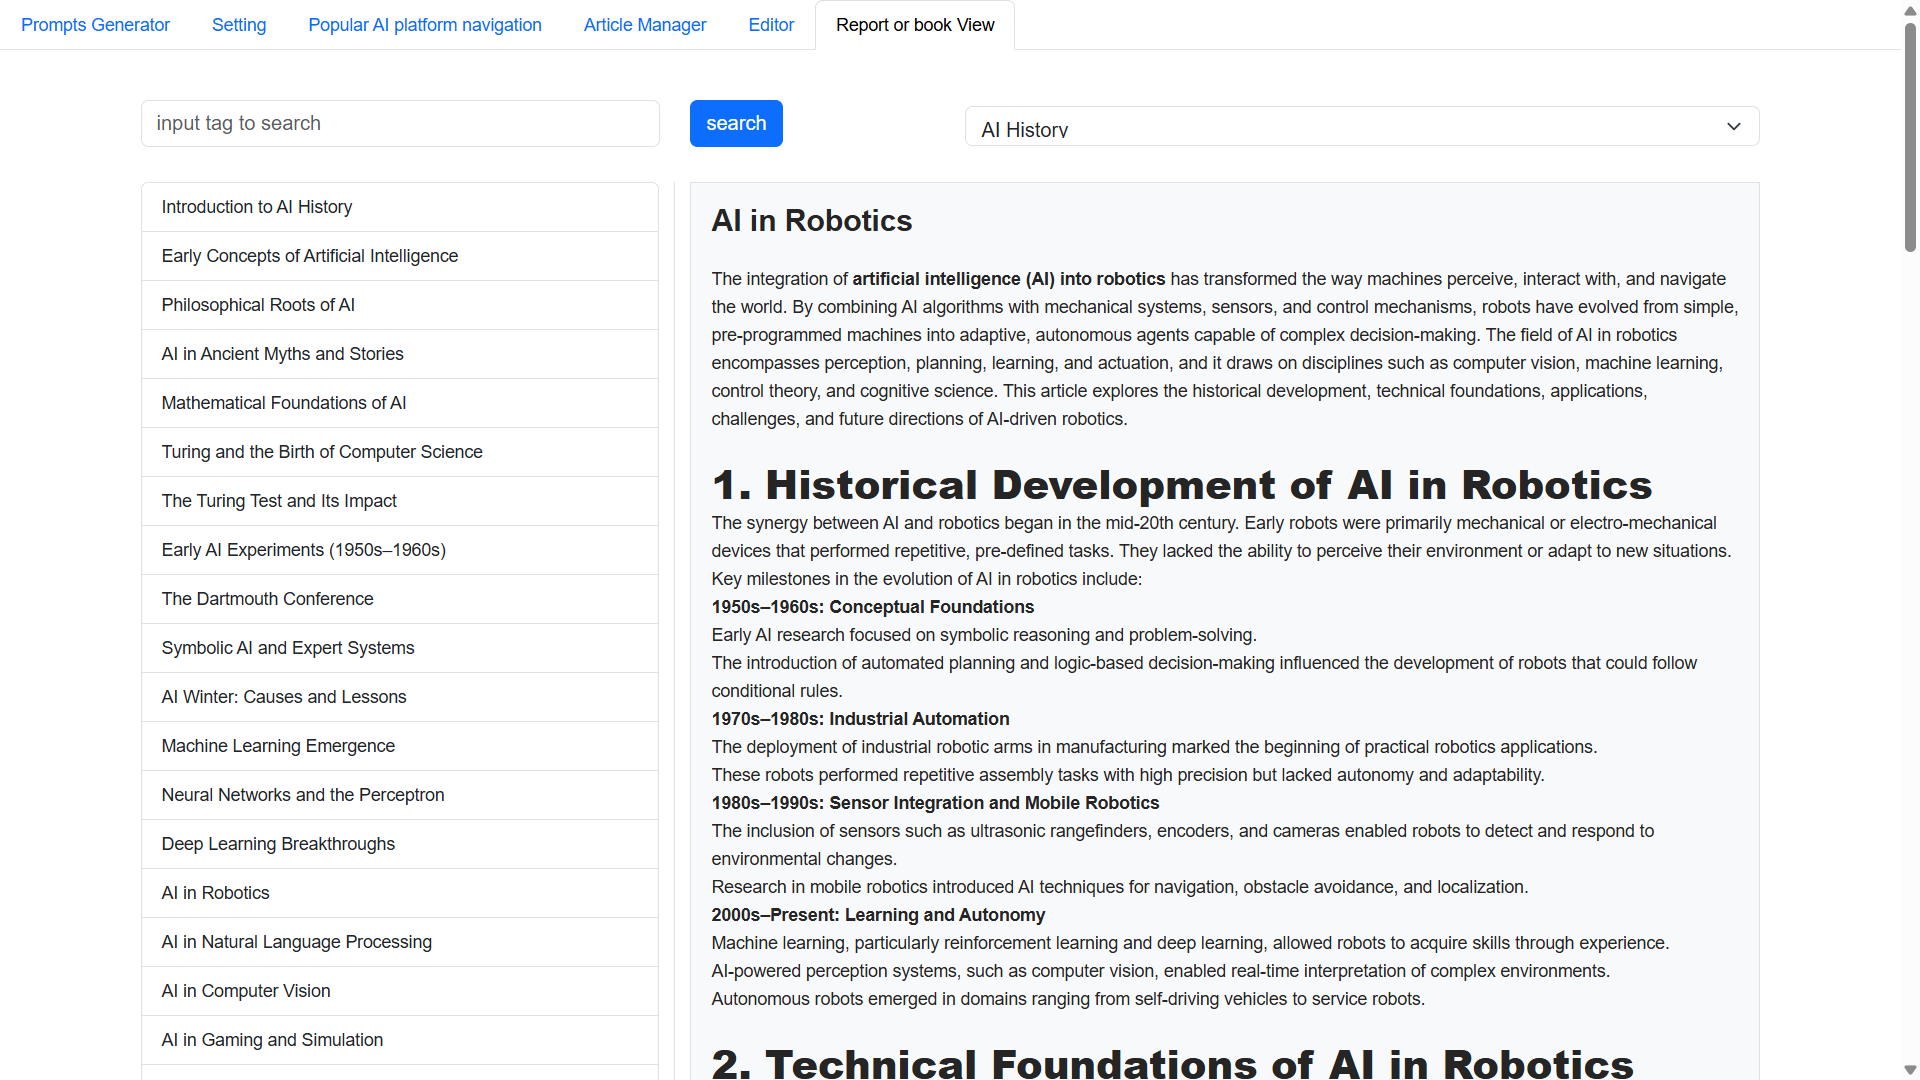Viewport: 1920px width, 1080px height.
Task: Open the AI History dropdown
Action: (1361, 127)
